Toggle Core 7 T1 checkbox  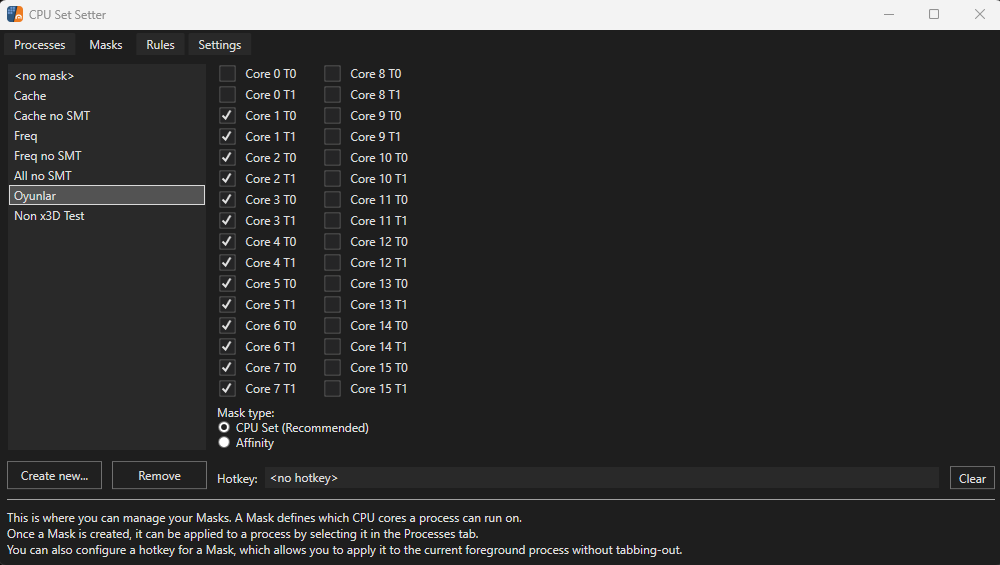click(x=227, y=388)
